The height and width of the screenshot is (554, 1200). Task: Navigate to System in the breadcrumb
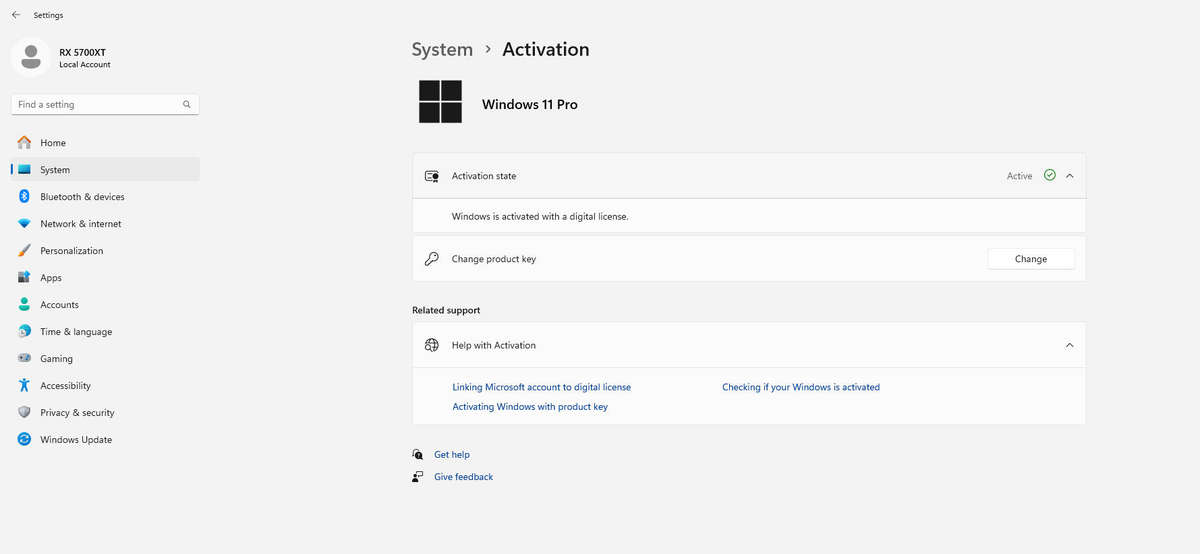pyautogui.click(x=442, y=50)
